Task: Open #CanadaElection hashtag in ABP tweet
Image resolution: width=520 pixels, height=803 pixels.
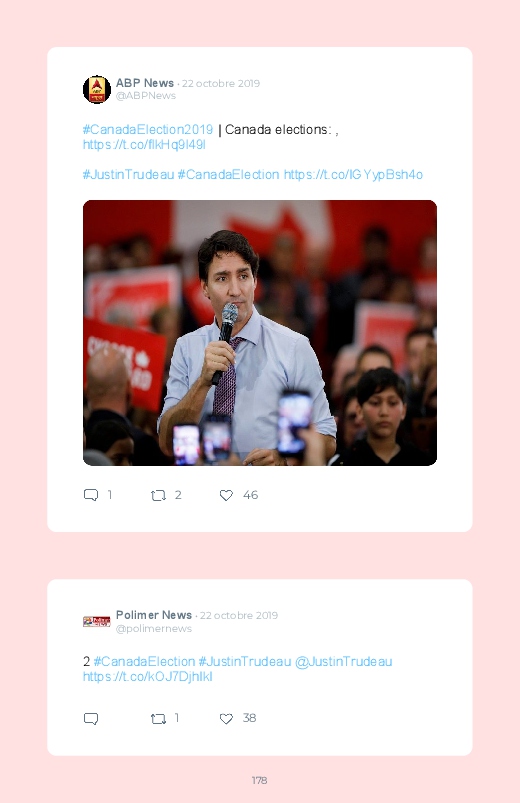Action: coord(228,175)
